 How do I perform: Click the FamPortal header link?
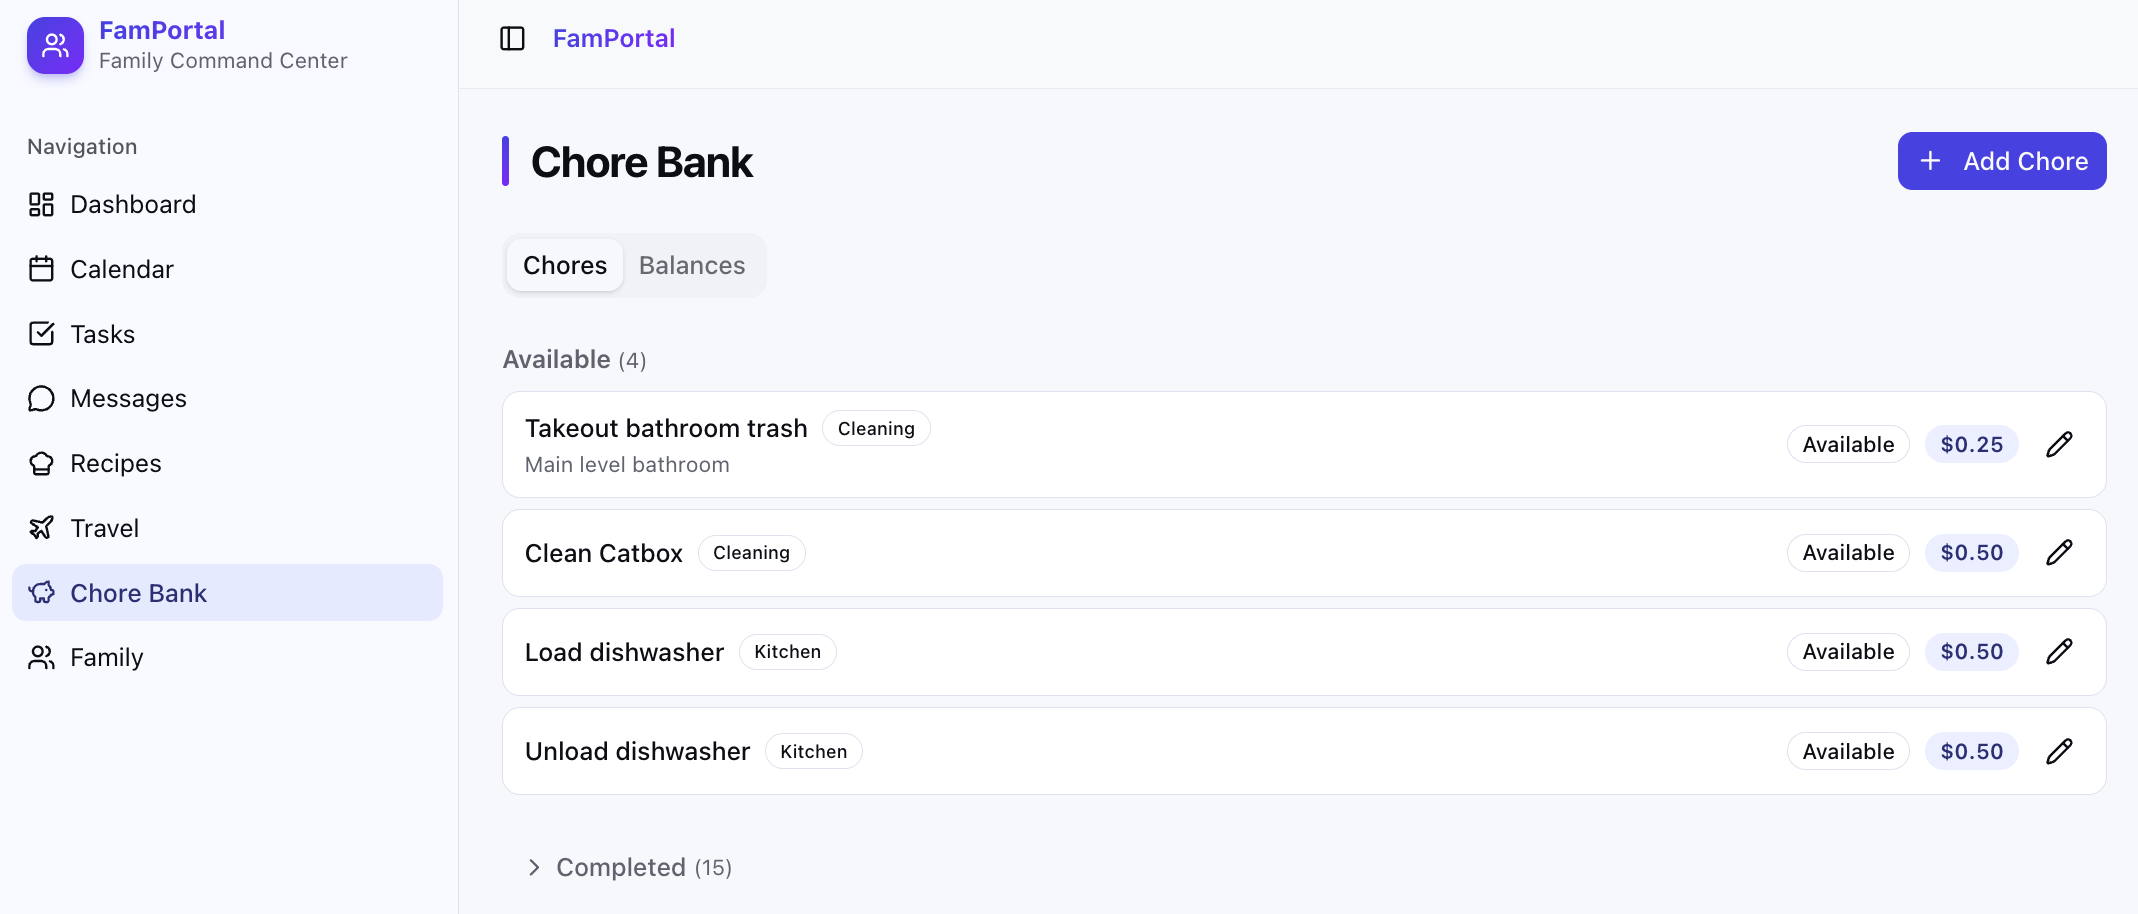click(613, 39)
